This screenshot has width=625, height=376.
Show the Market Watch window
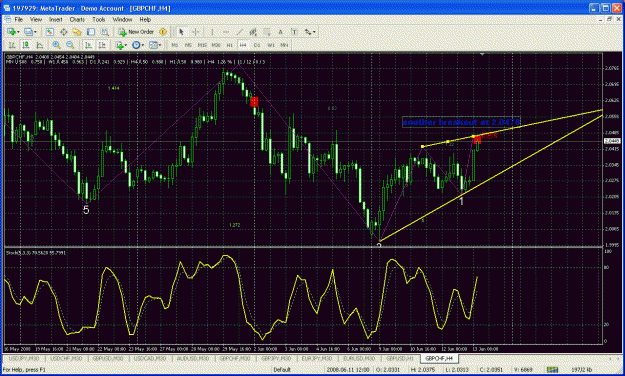tap(49, 32)
